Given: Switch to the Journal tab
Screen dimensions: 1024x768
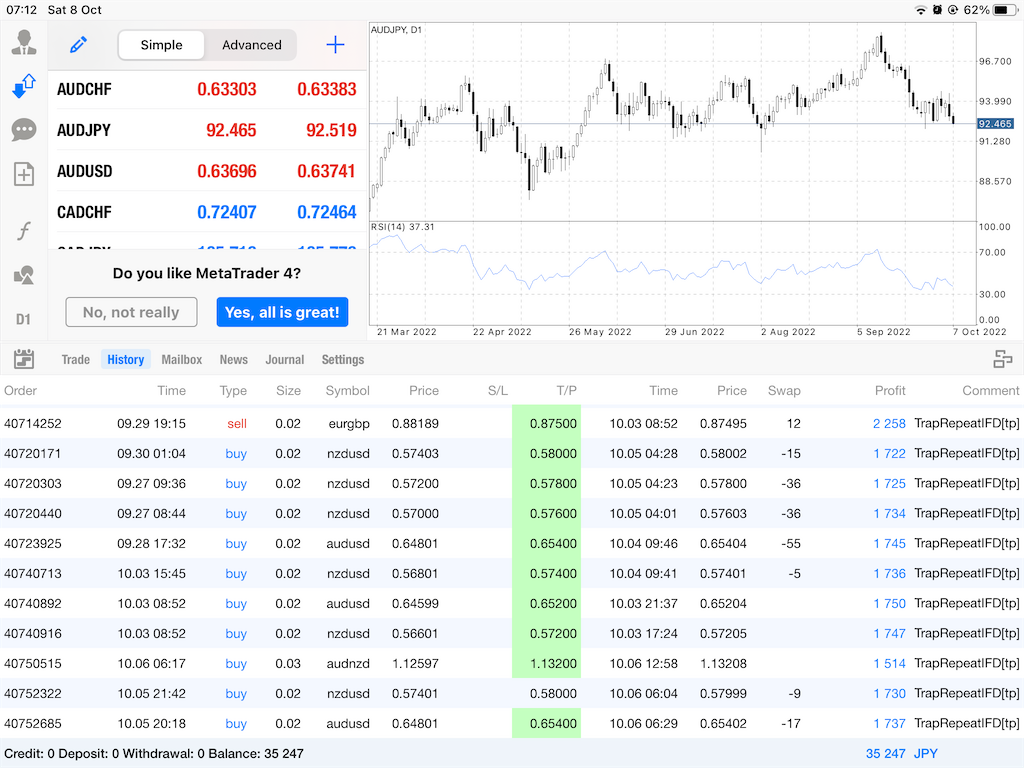Looking at the screenshot, I should tap(285, 360).
